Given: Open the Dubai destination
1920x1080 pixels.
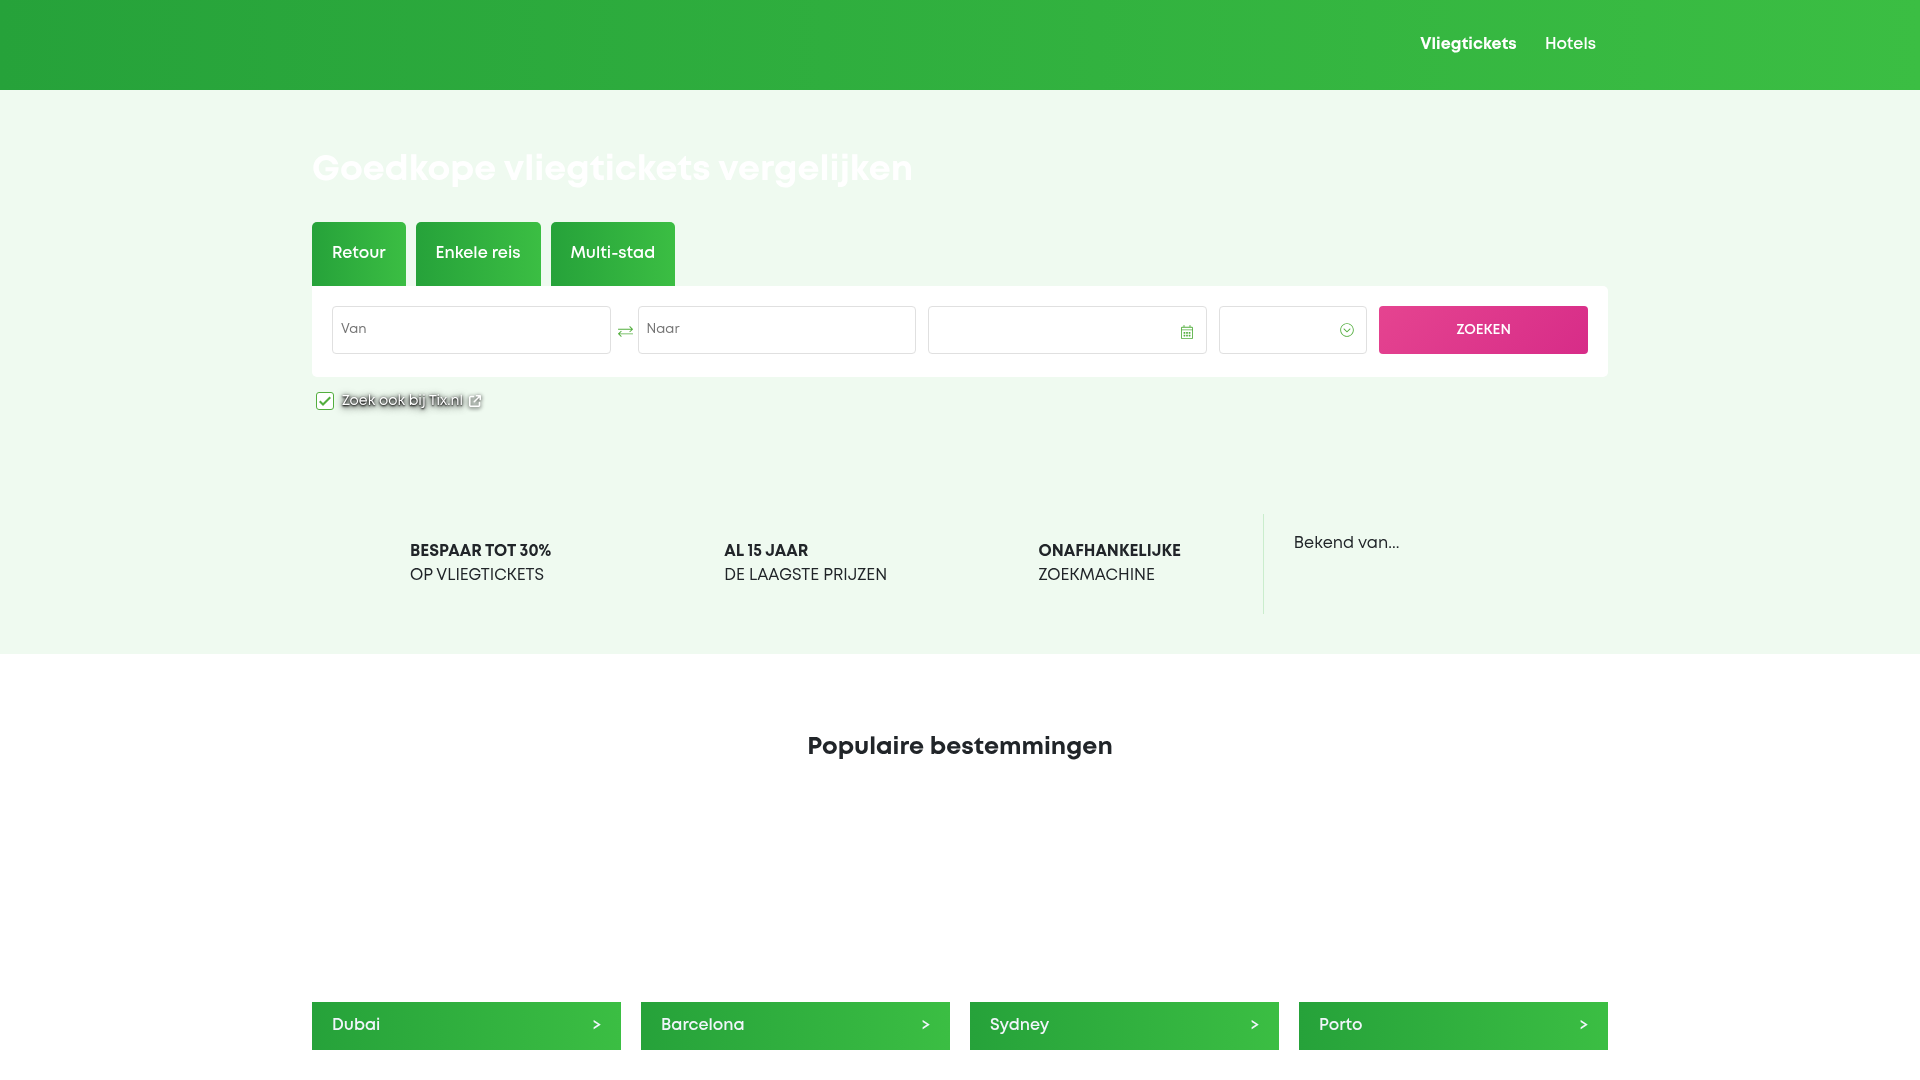Looking at the screenshot, I should click(466, 1026).
